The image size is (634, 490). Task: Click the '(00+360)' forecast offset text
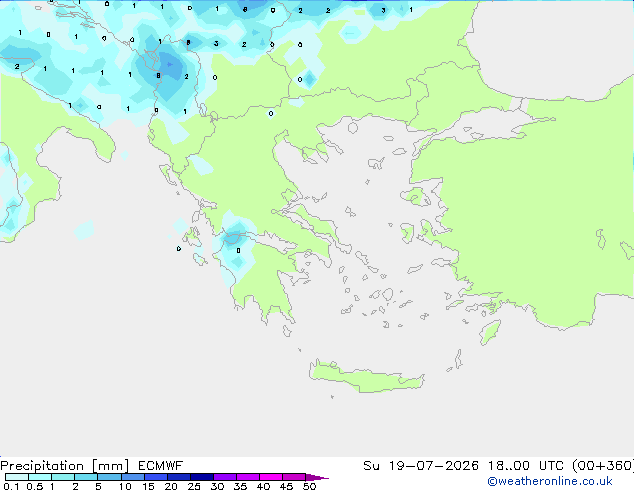click(603, 466)
